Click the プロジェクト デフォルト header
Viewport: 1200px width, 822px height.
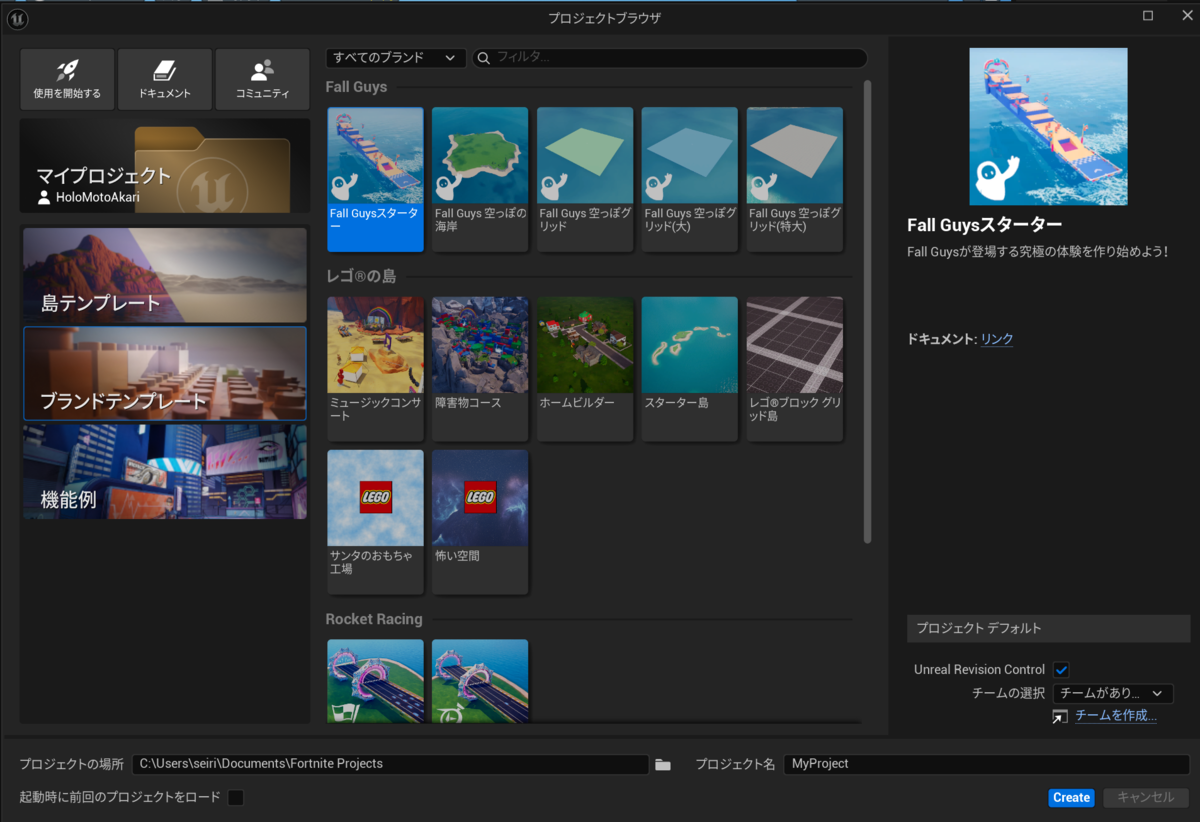1048,628
